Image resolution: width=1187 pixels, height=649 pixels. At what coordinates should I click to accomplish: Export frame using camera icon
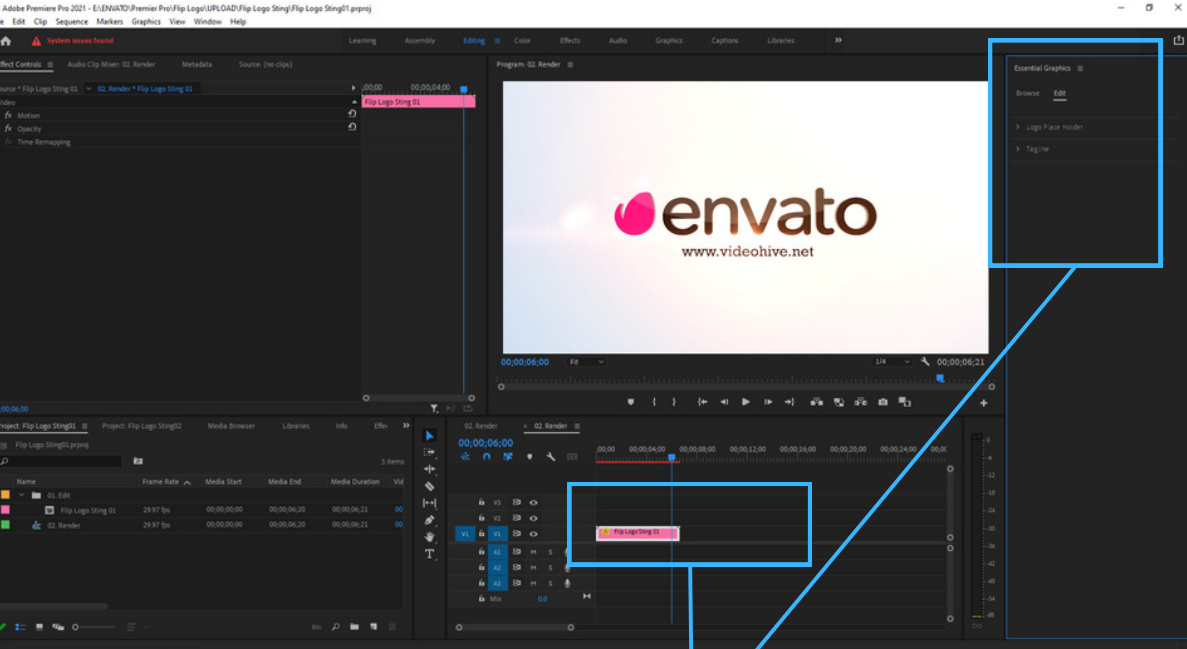[883, 402]
